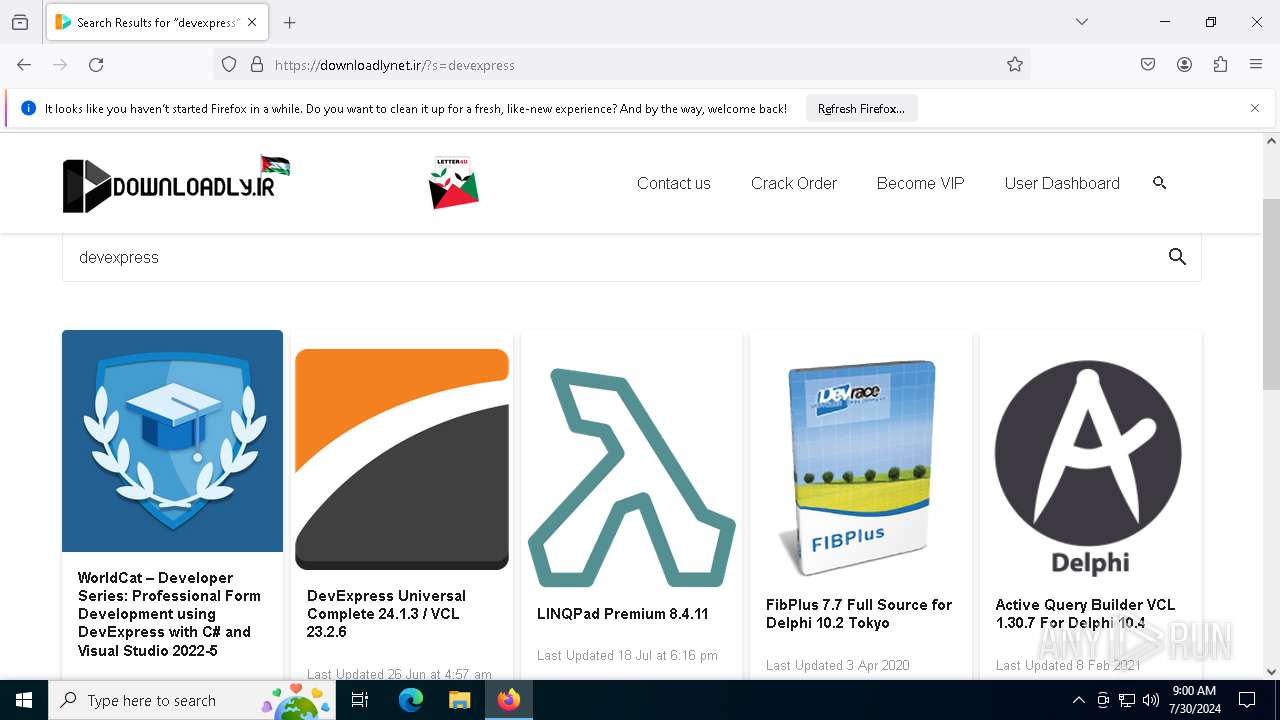The image size is (1280, 720).
Task: Open the Extensions puzzle icon
Action: click(1220, 65)
